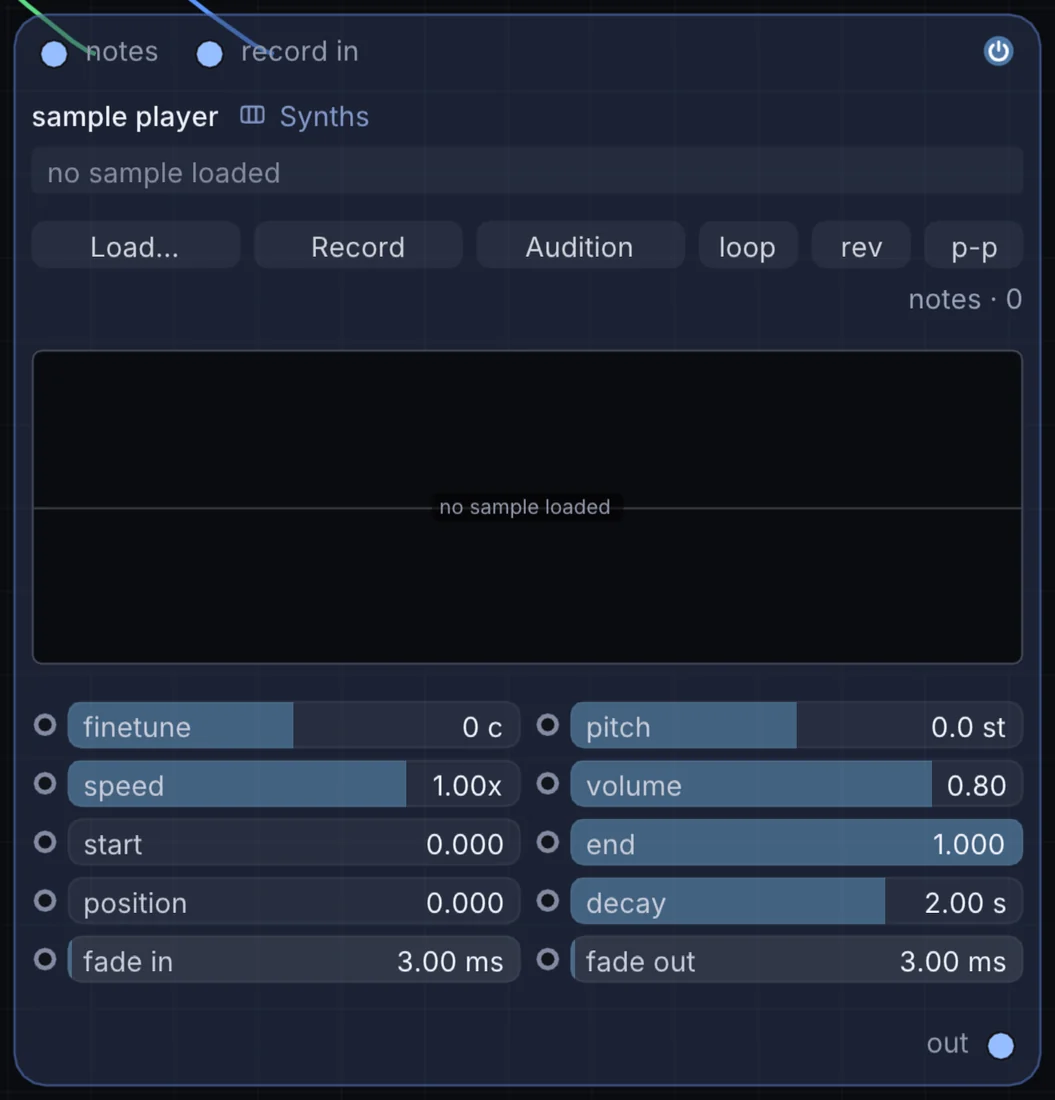Adjust the fade out slider

tap(796, 960)
